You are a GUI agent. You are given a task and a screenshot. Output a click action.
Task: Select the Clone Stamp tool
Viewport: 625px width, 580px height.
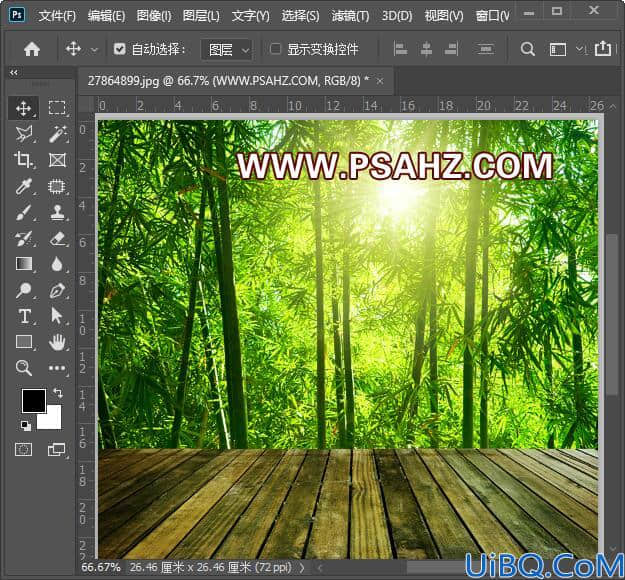(x=57, y=212)
